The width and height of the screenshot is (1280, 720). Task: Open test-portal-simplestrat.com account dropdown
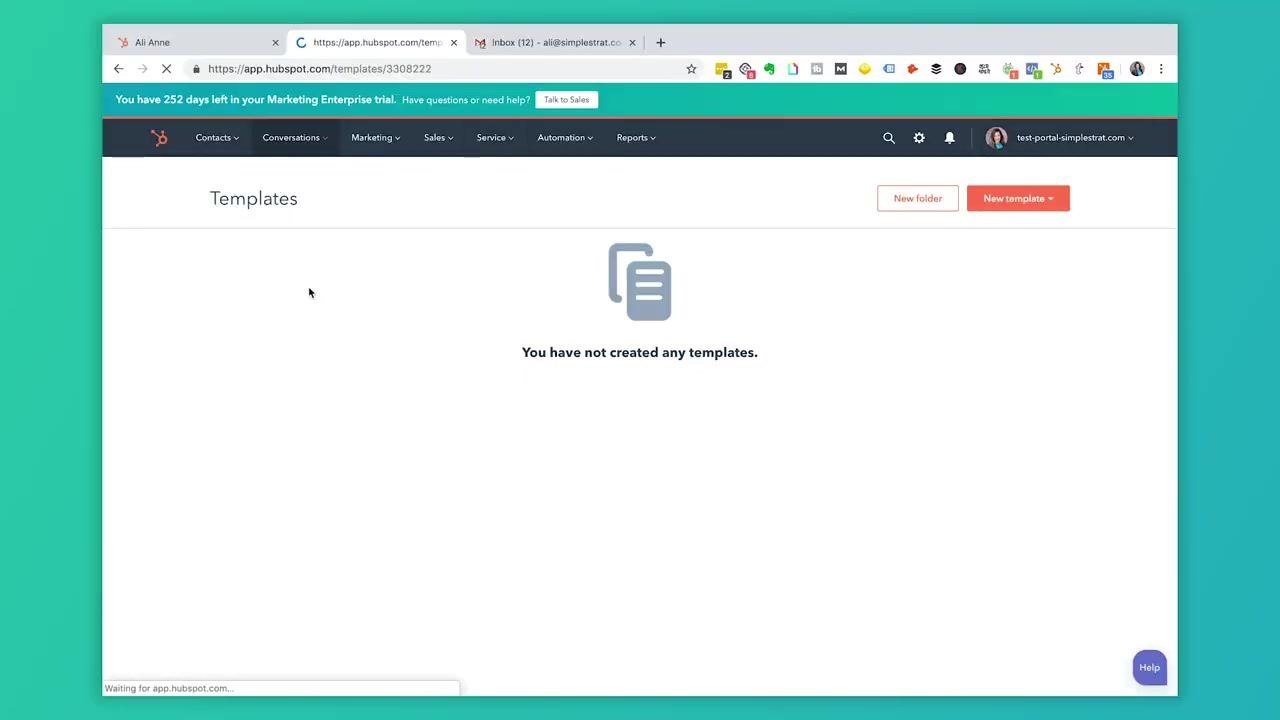coord(1075,138)
